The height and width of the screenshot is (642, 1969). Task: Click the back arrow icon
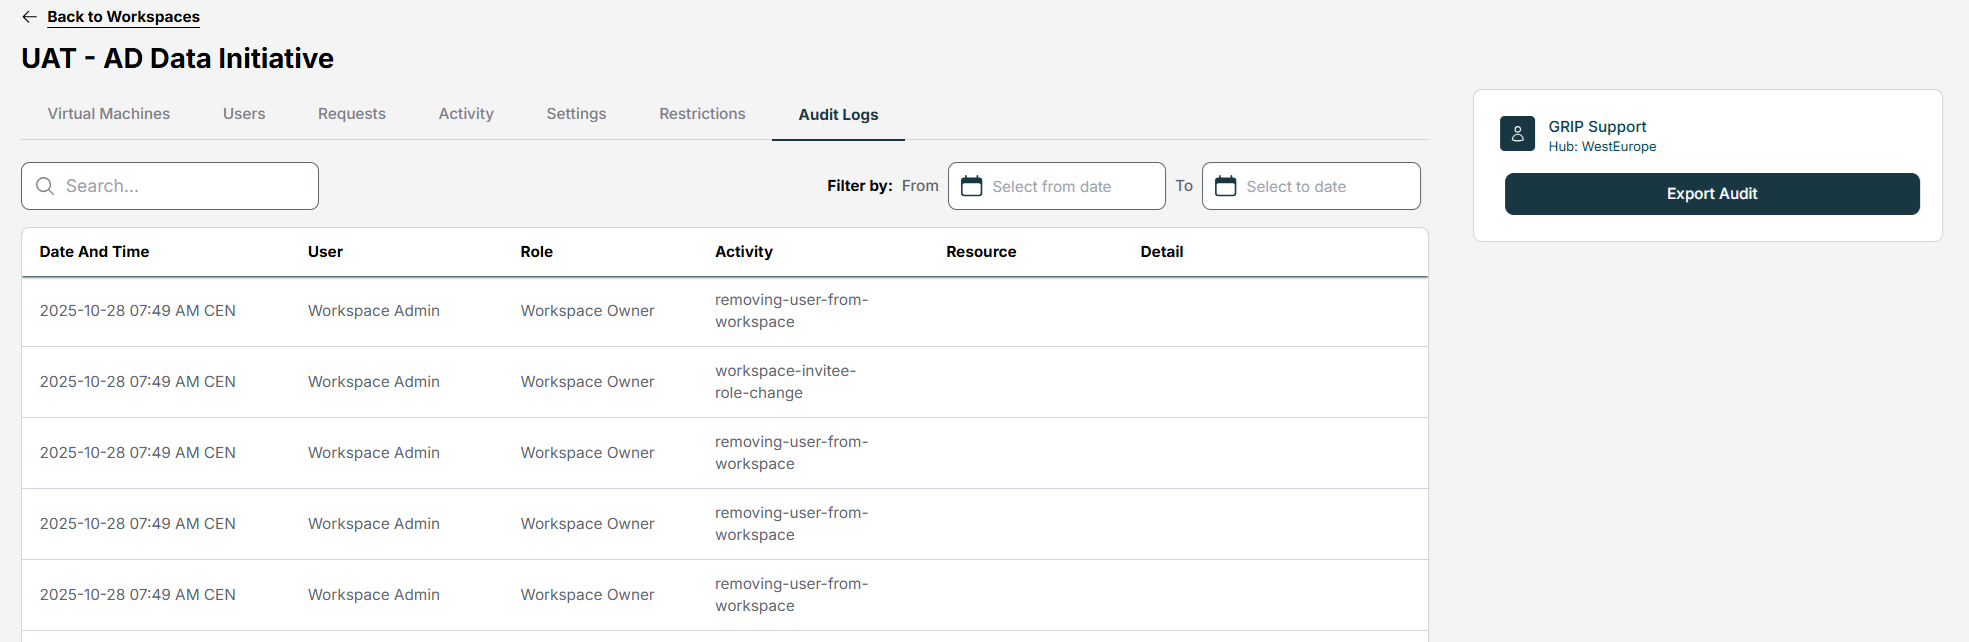click(x=29, y=17)
